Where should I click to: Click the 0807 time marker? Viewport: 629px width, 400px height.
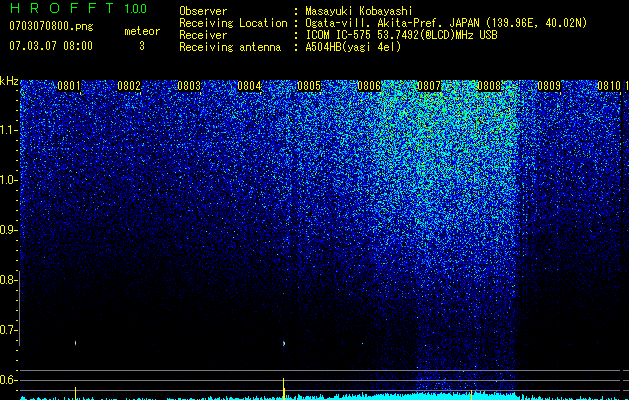[429, 86]
